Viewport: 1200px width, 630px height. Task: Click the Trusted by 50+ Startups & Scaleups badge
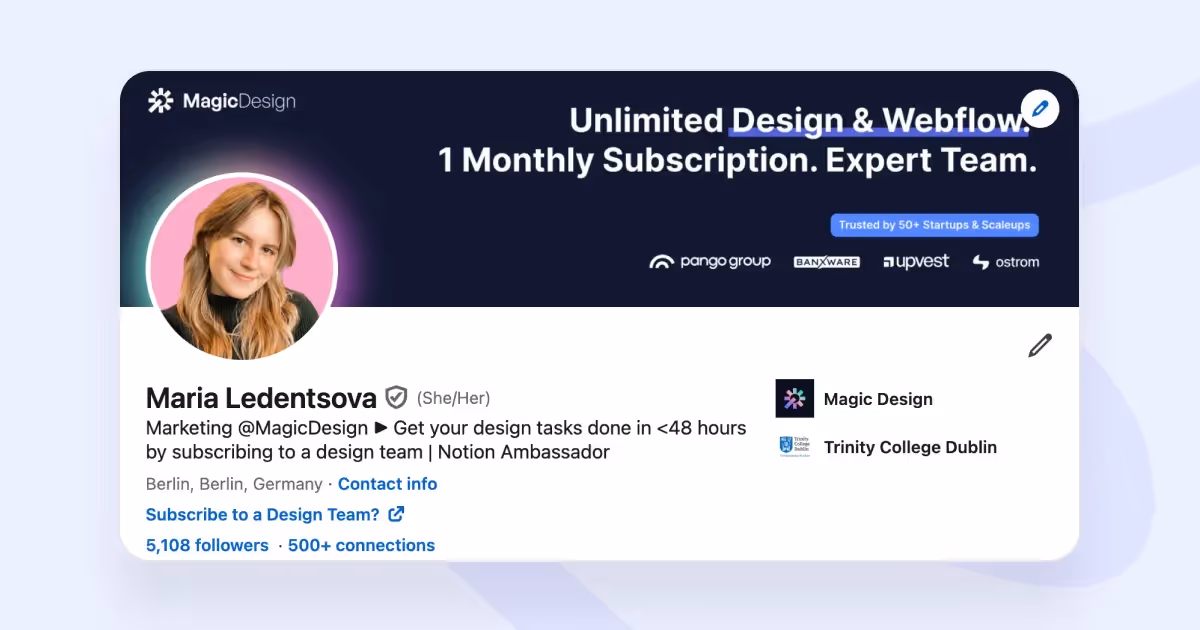[934, 225]
